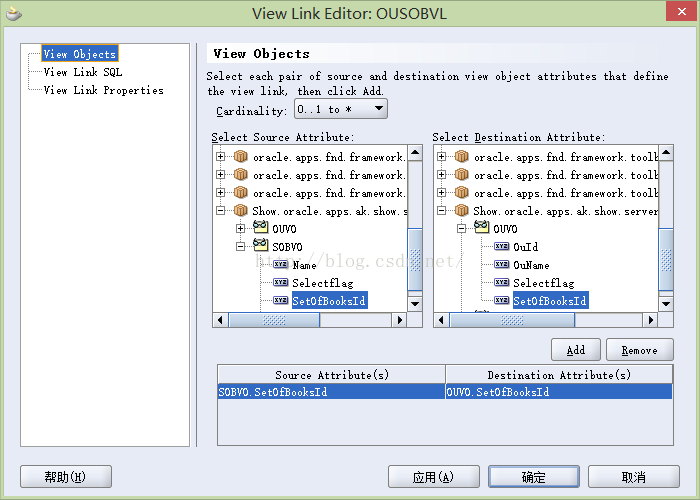This screenshot has width=700, height=500.
Task: Click OuName attribute icon in destination tree
Action: [x=502, y=264]
